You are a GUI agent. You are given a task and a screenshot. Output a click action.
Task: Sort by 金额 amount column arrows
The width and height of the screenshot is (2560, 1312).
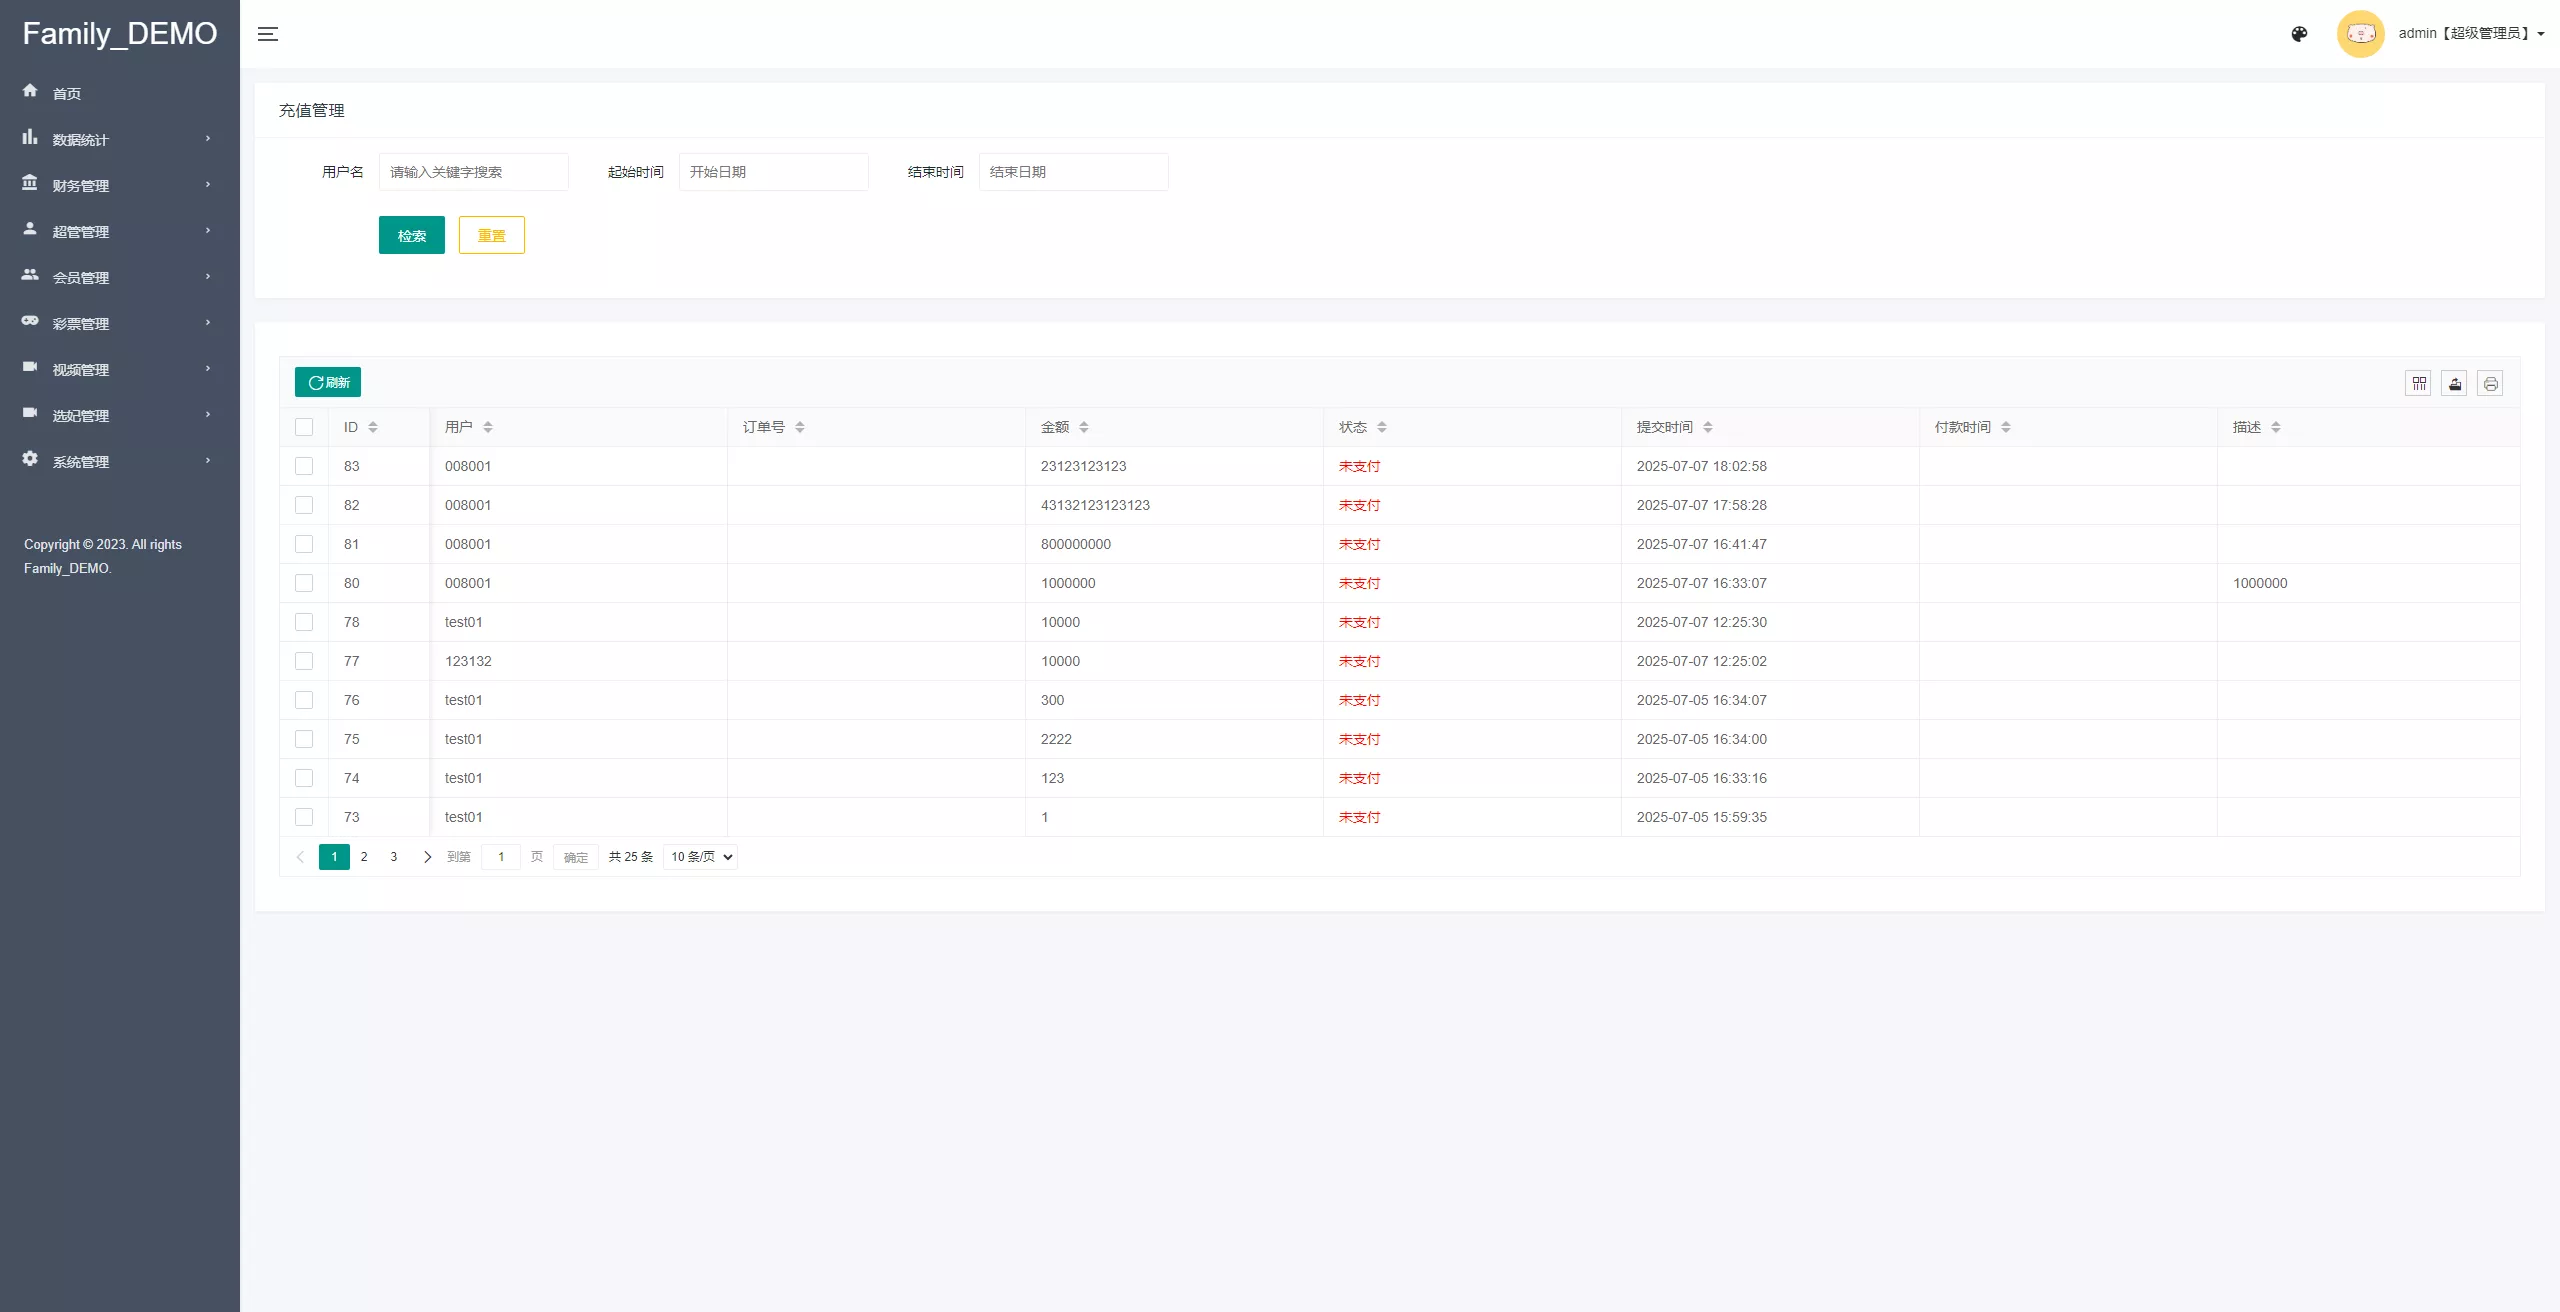[1084, 427]
